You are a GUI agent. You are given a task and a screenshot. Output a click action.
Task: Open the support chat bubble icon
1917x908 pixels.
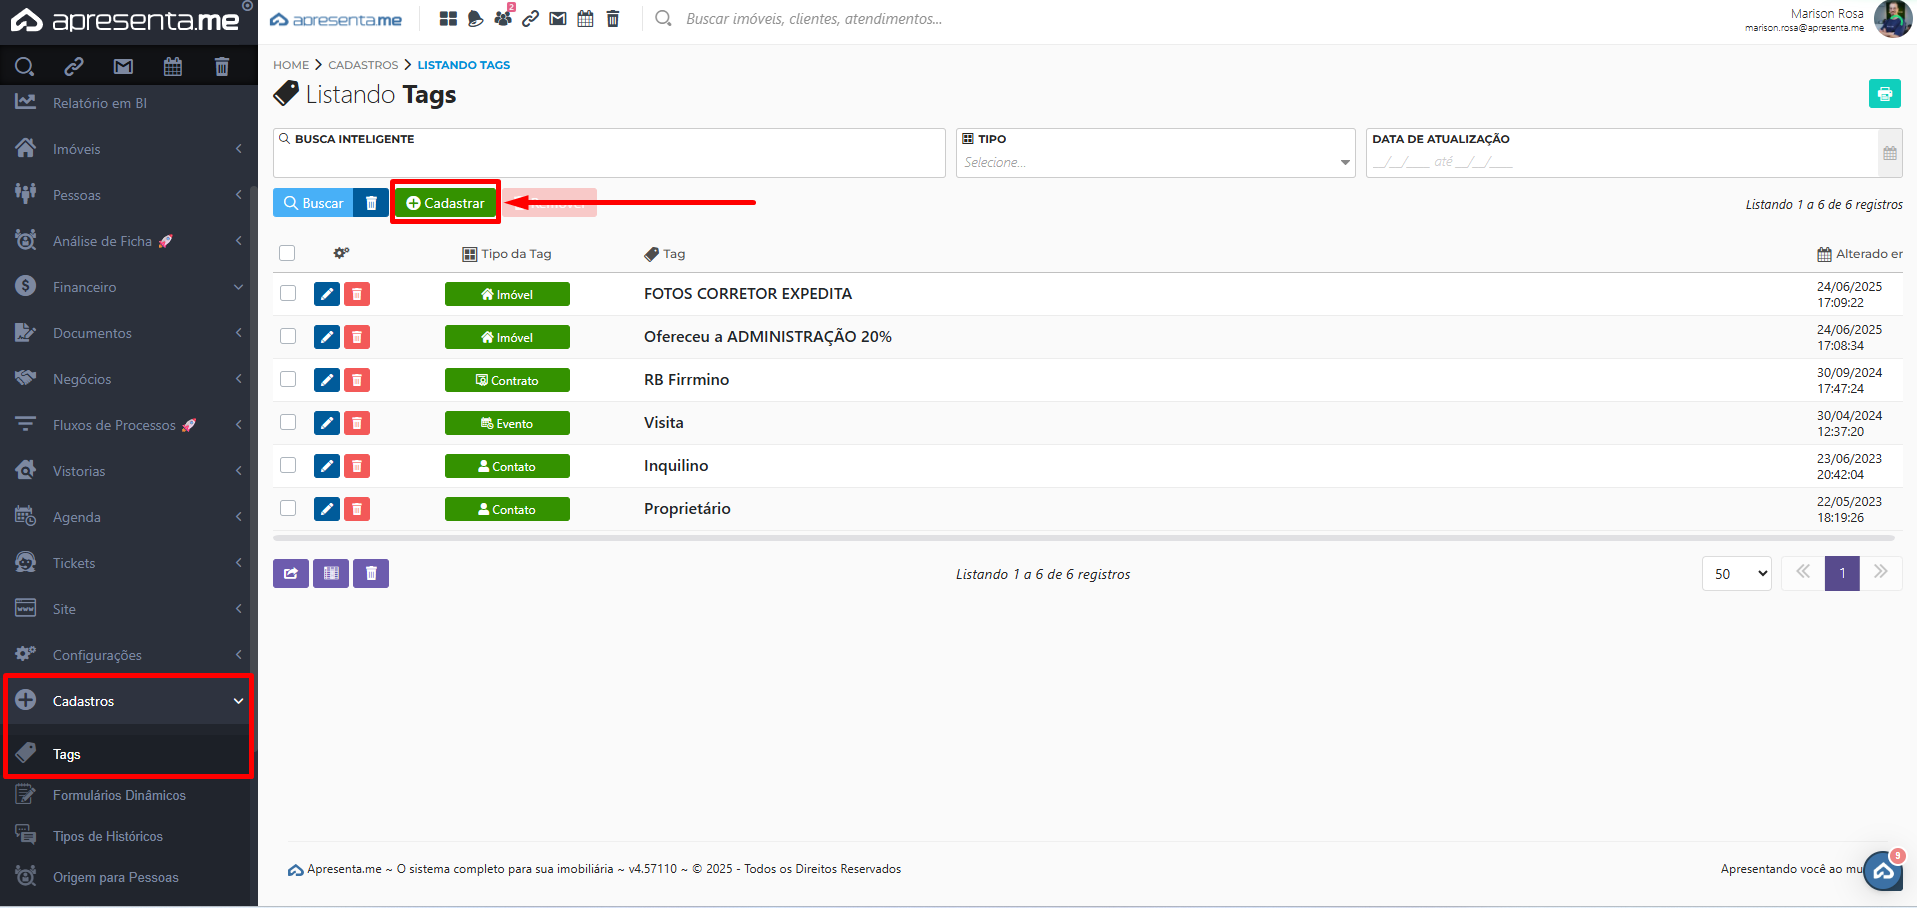click(1883, 871)
